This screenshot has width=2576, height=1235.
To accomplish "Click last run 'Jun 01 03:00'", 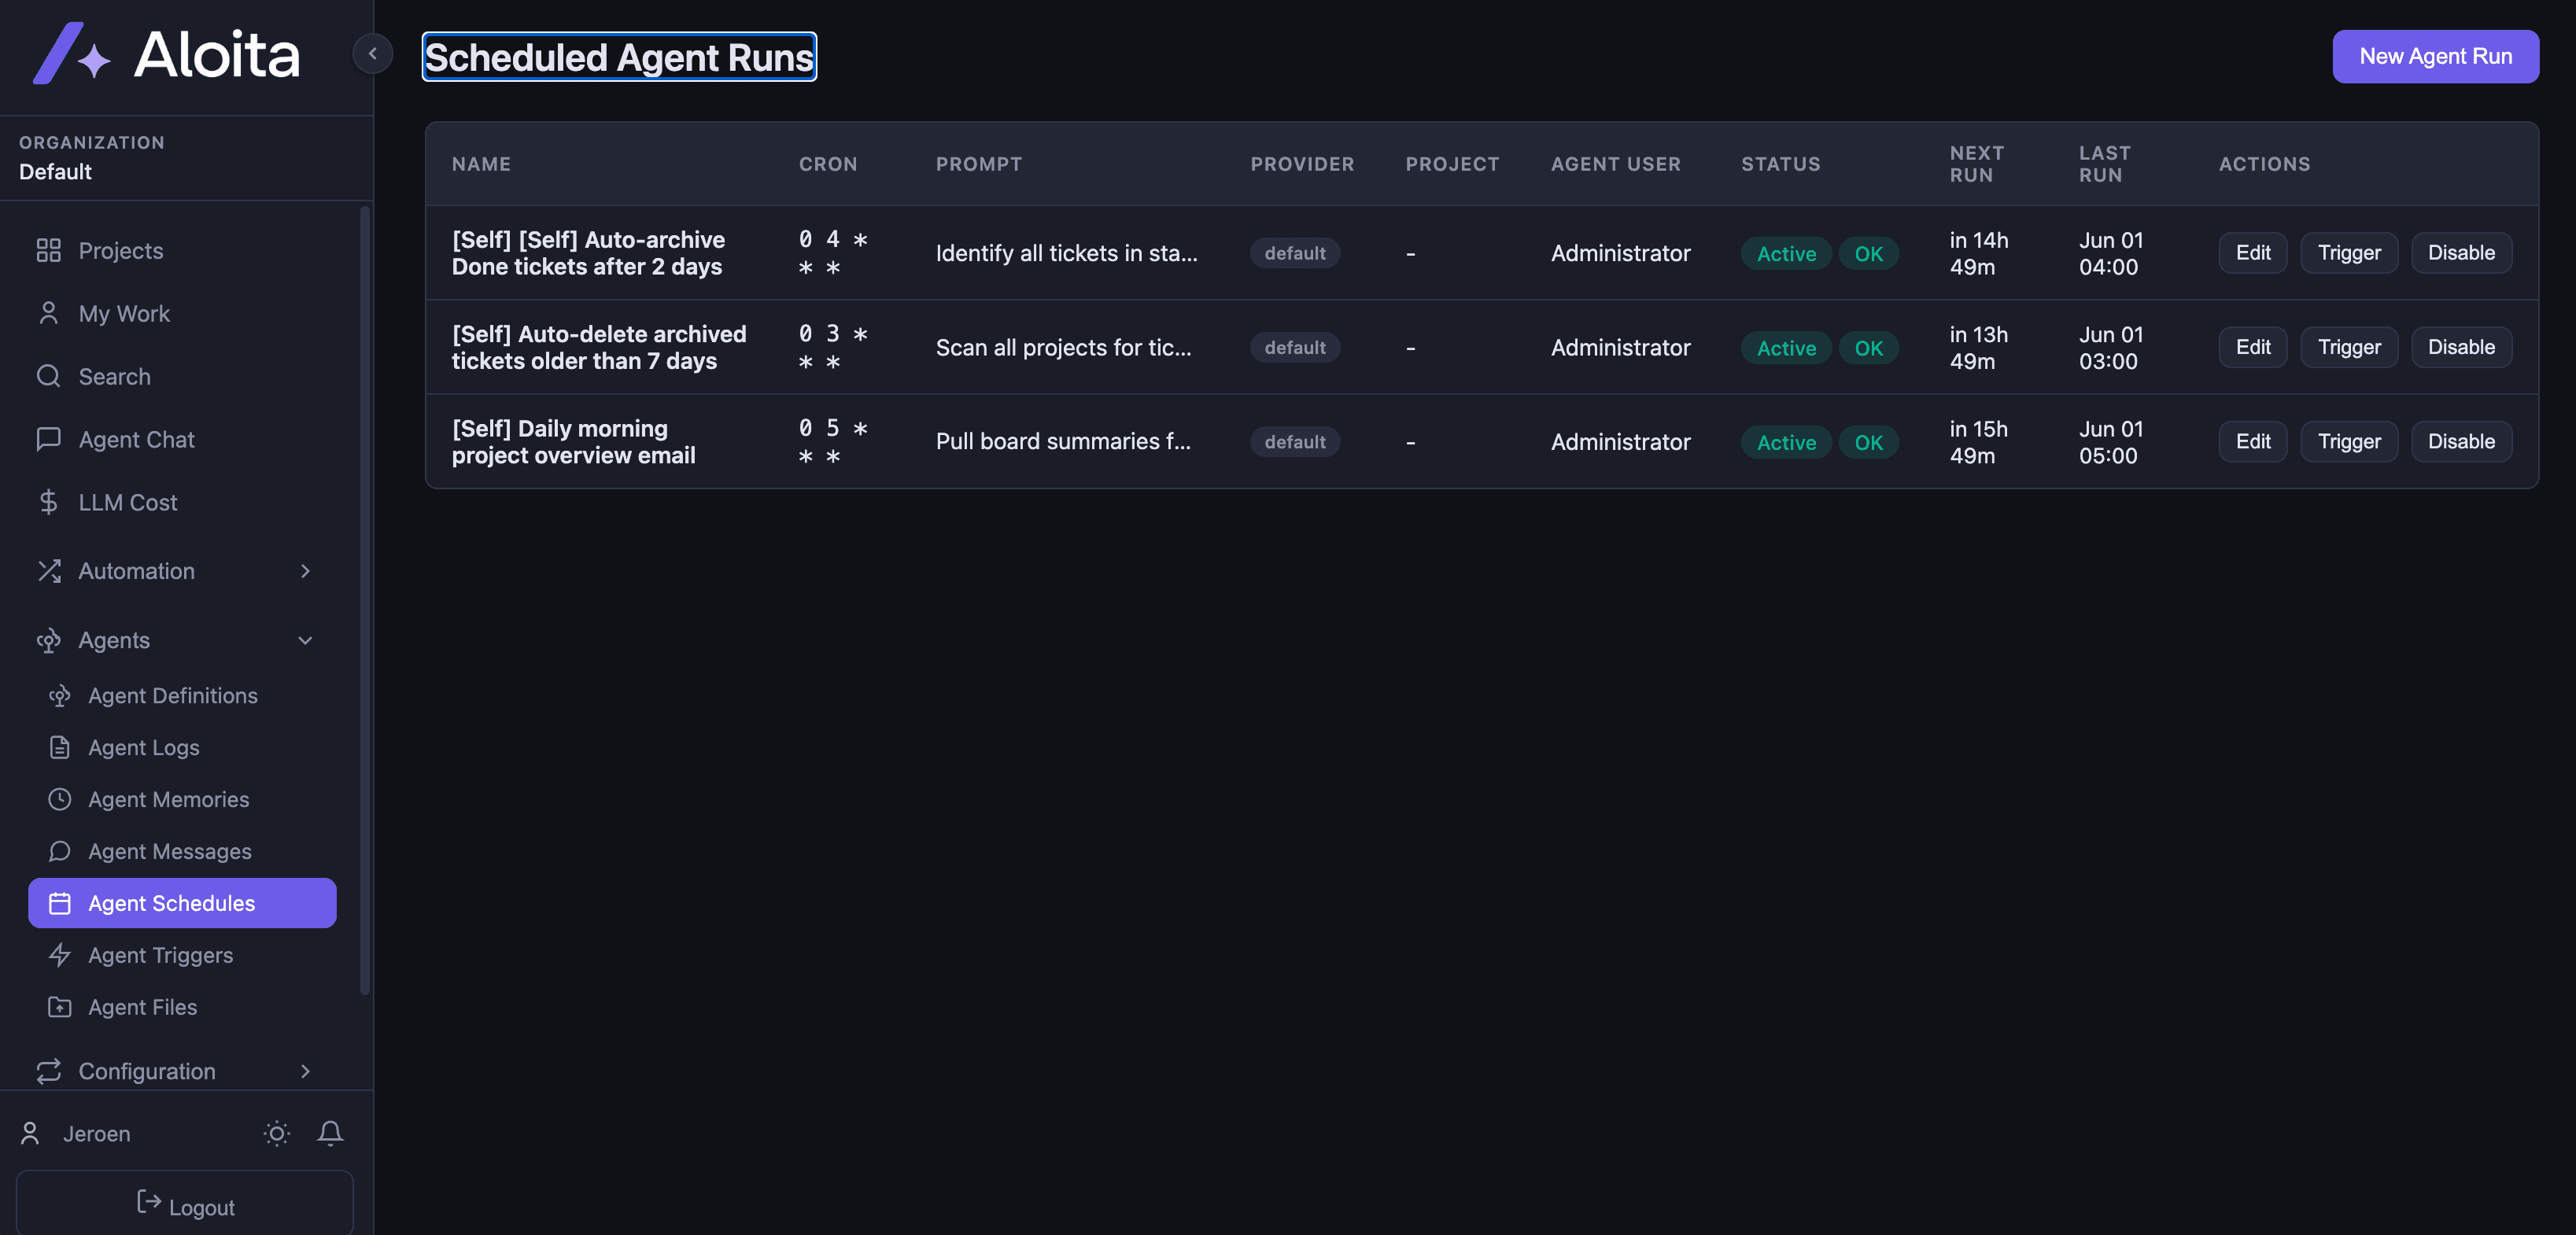I will [x=2111, y=347].
